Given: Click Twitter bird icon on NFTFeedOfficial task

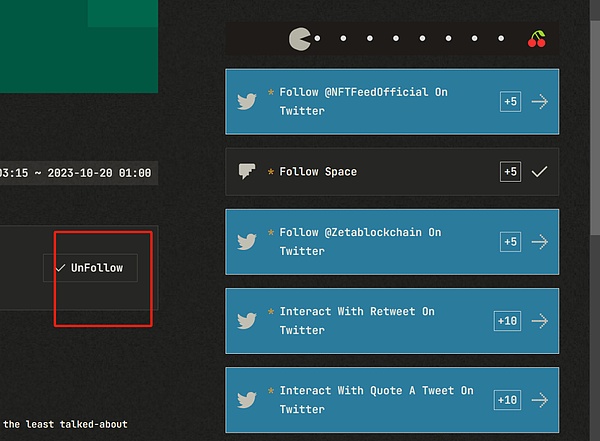Looking at the screenshot, I should (247, 101).
